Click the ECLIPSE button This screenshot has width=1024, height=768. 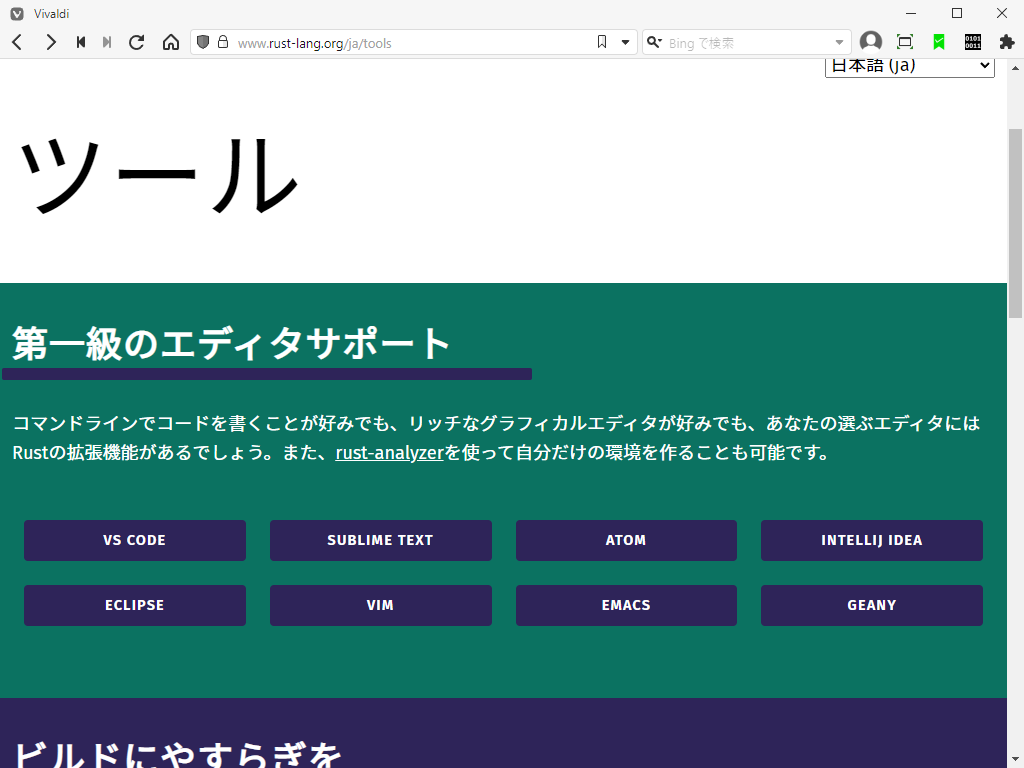click(x=135, y=605)
